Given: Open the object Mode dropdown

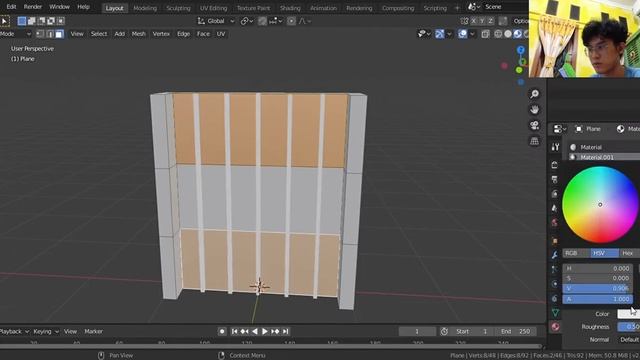Looking at the screenshot, I should pos(16,34).
